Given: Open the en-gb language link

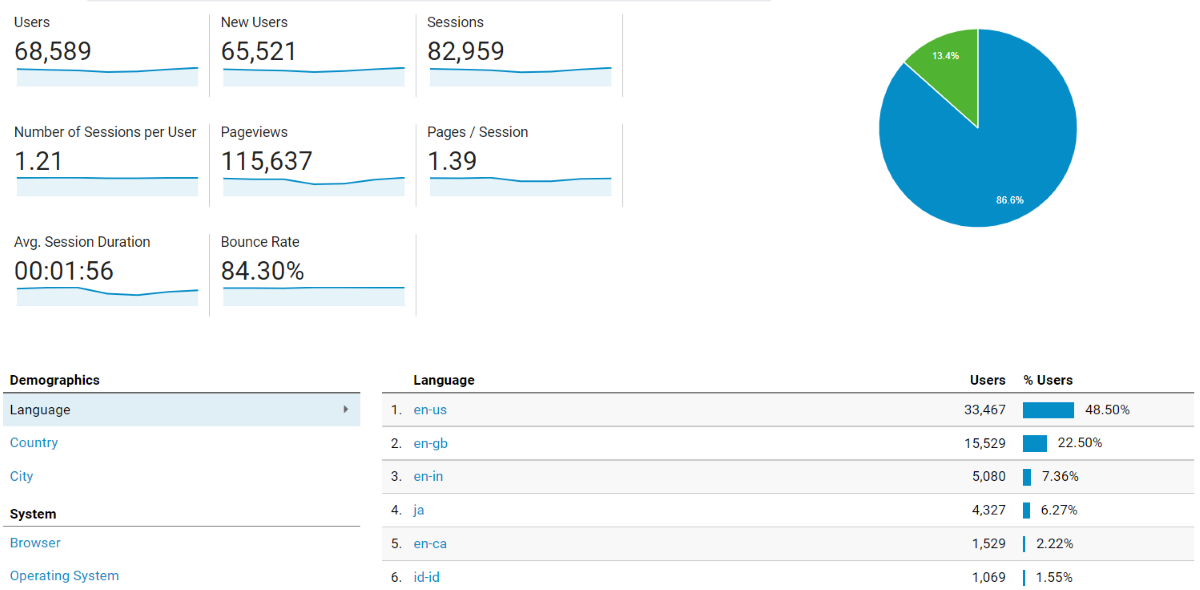Looking at the screenshot, I should (430, 443).
